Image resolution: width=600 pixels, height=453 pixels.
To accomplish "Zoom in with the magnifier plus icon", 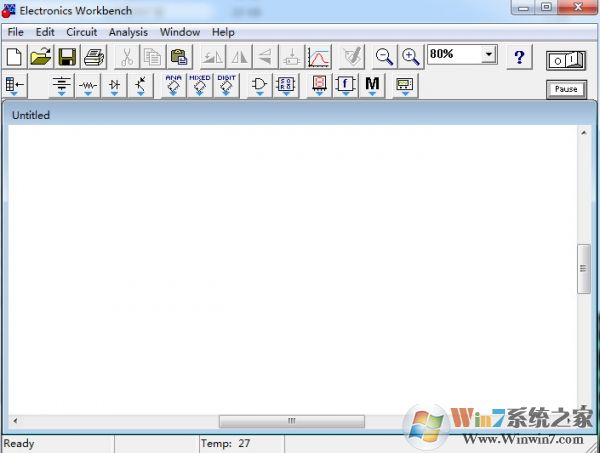I will click(410, 58).
